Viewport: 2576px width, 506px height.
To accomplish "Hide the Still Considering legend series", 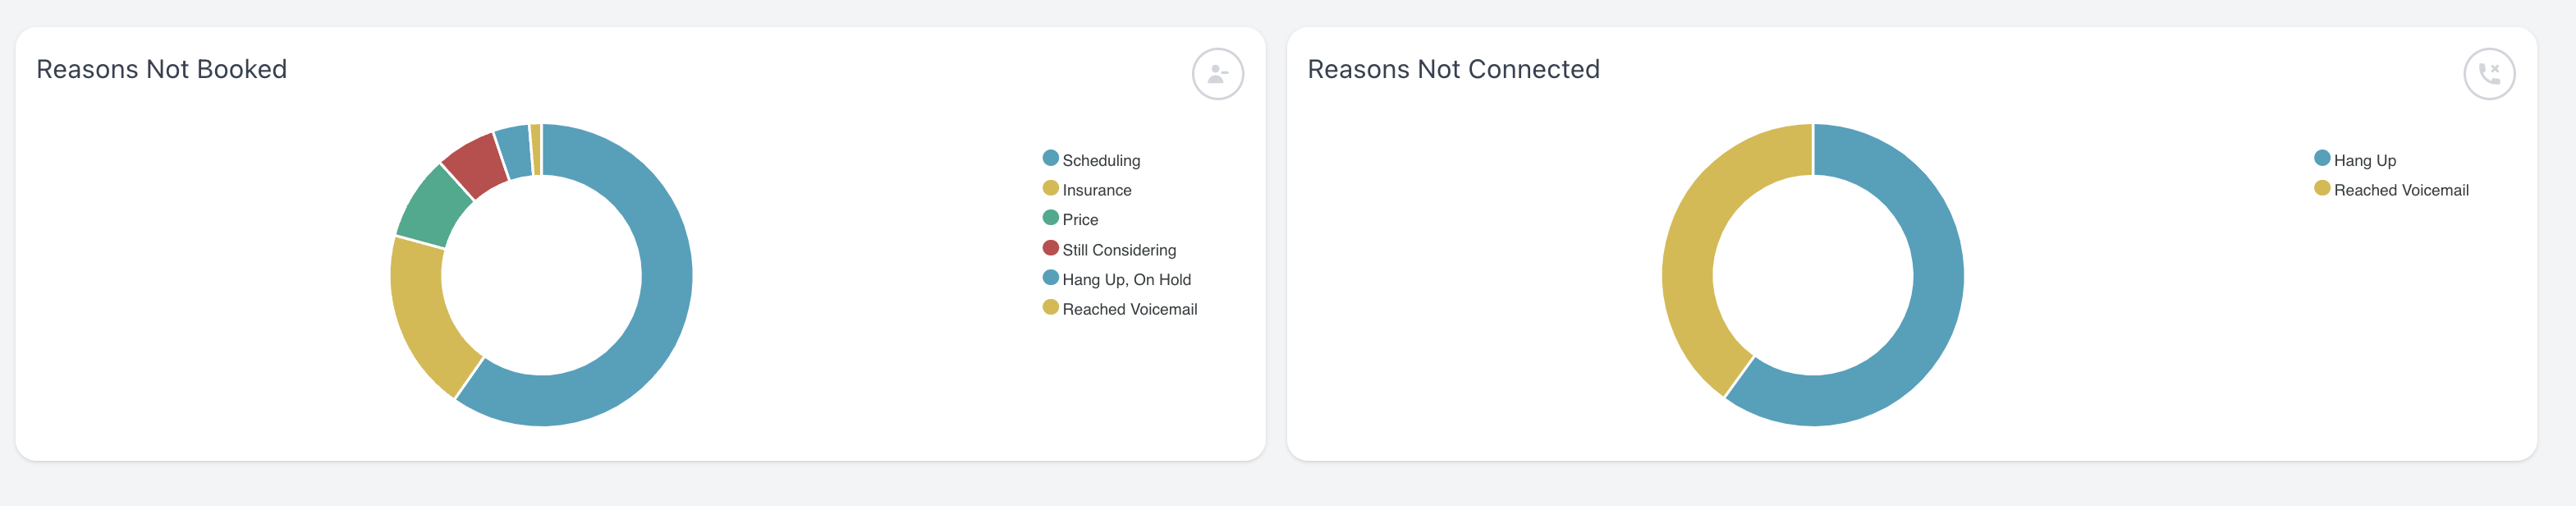I will (x=1109, y=249).
